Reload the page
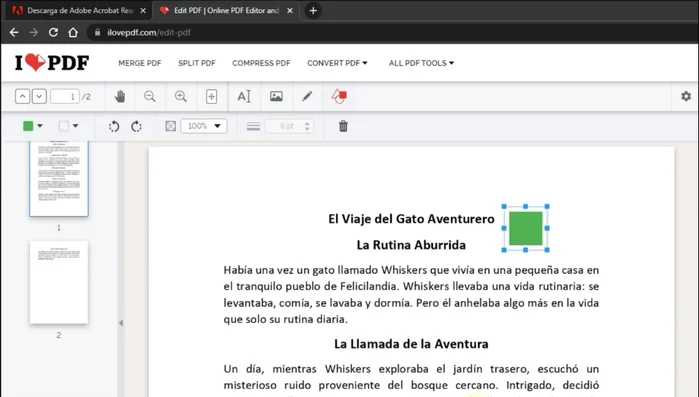The image size is (699, 397). [x=53, y=32]
